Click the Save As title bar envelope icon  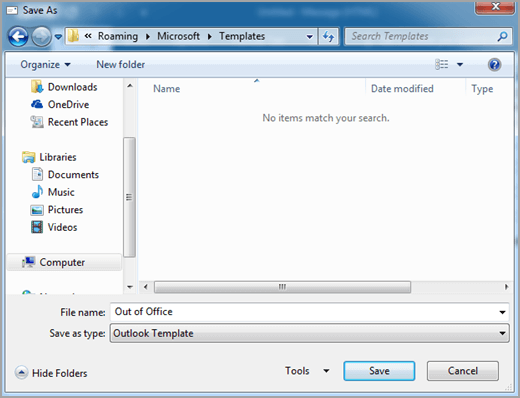[12, 10]
